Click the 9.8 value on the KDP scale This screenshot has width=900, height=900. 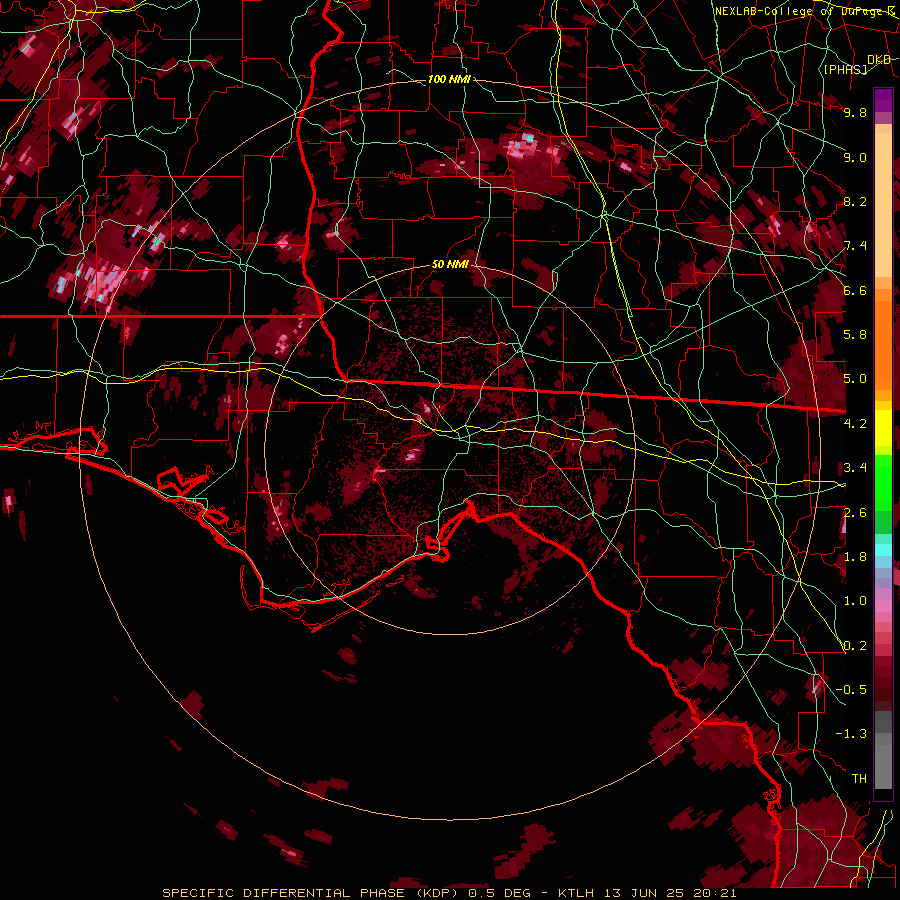(x=855, y=112)
